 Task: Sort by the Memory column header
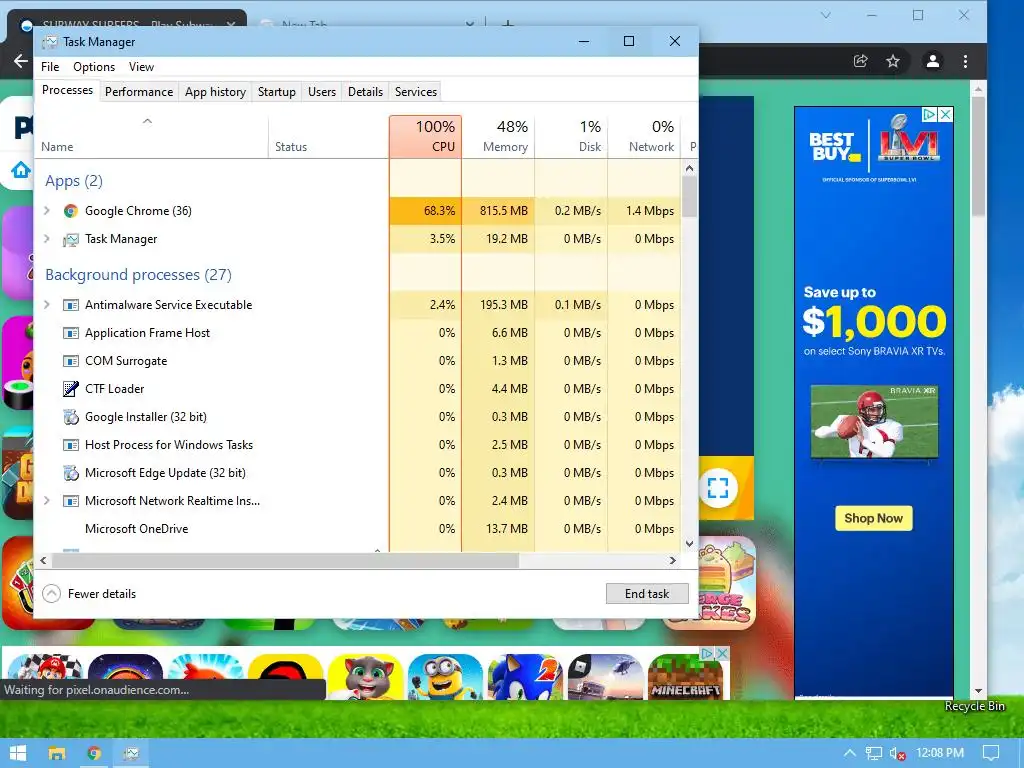498,136
